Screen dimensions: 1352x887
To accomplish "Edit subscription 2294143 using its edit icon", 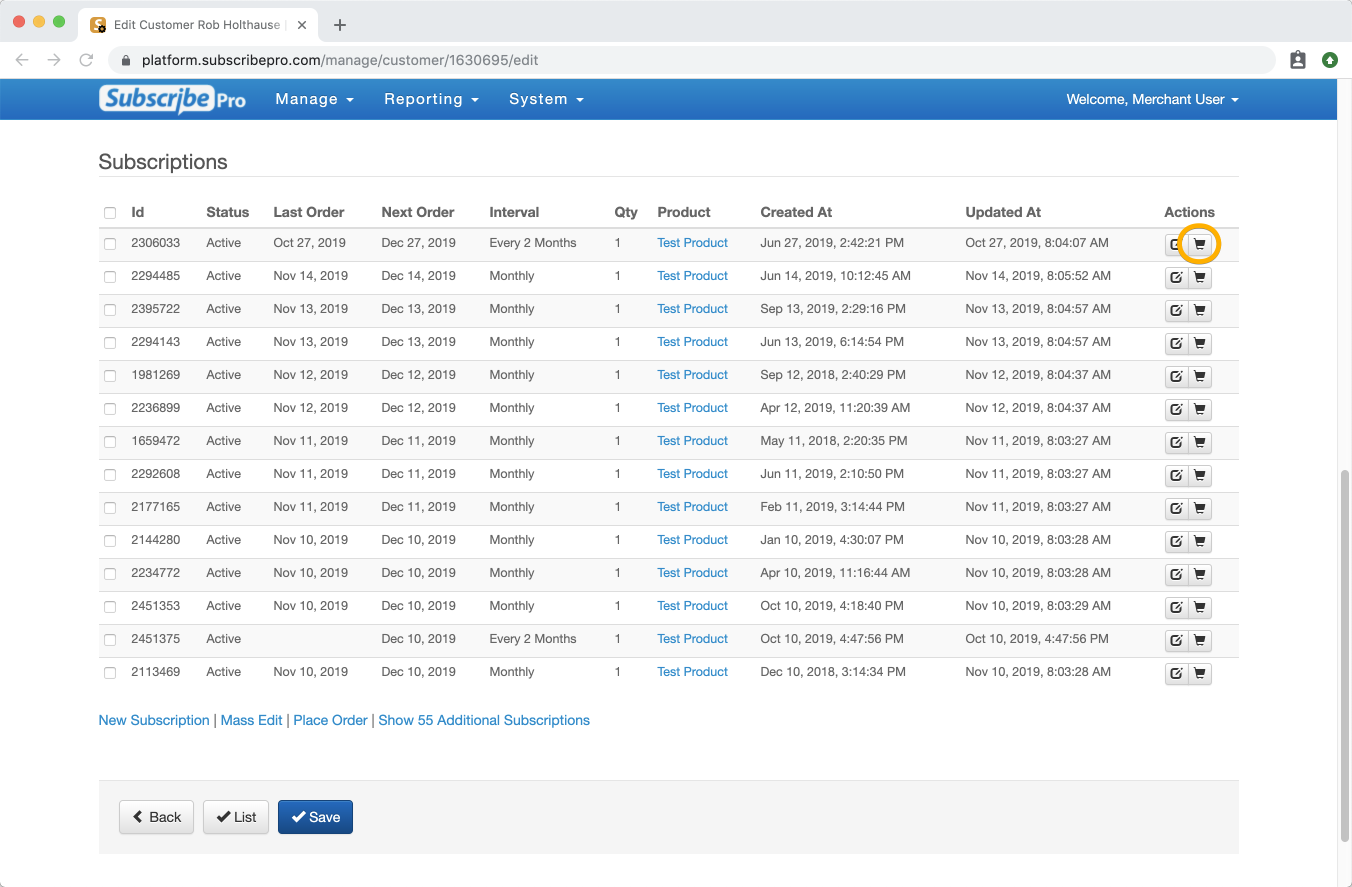I will pyautogui.click(x=1176, y=344).
